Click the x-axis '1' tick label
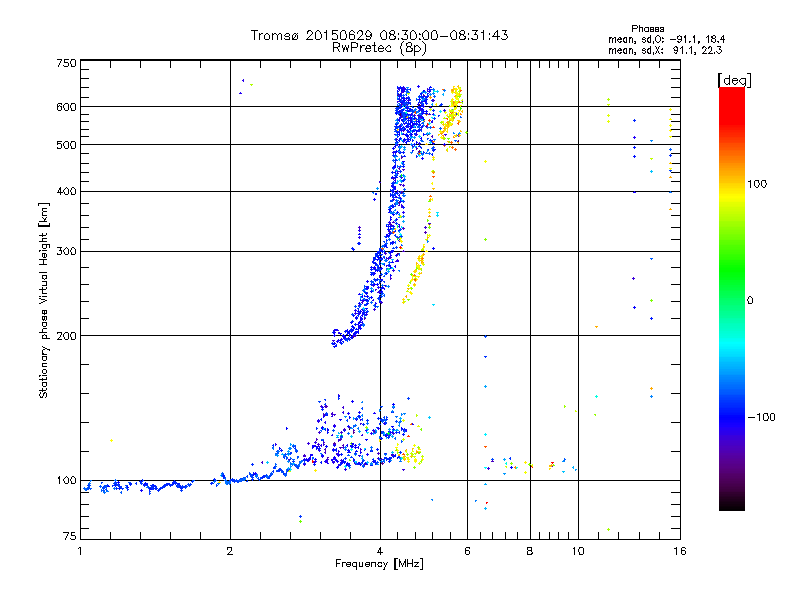 pyautogui.click(x=80, y=551)
